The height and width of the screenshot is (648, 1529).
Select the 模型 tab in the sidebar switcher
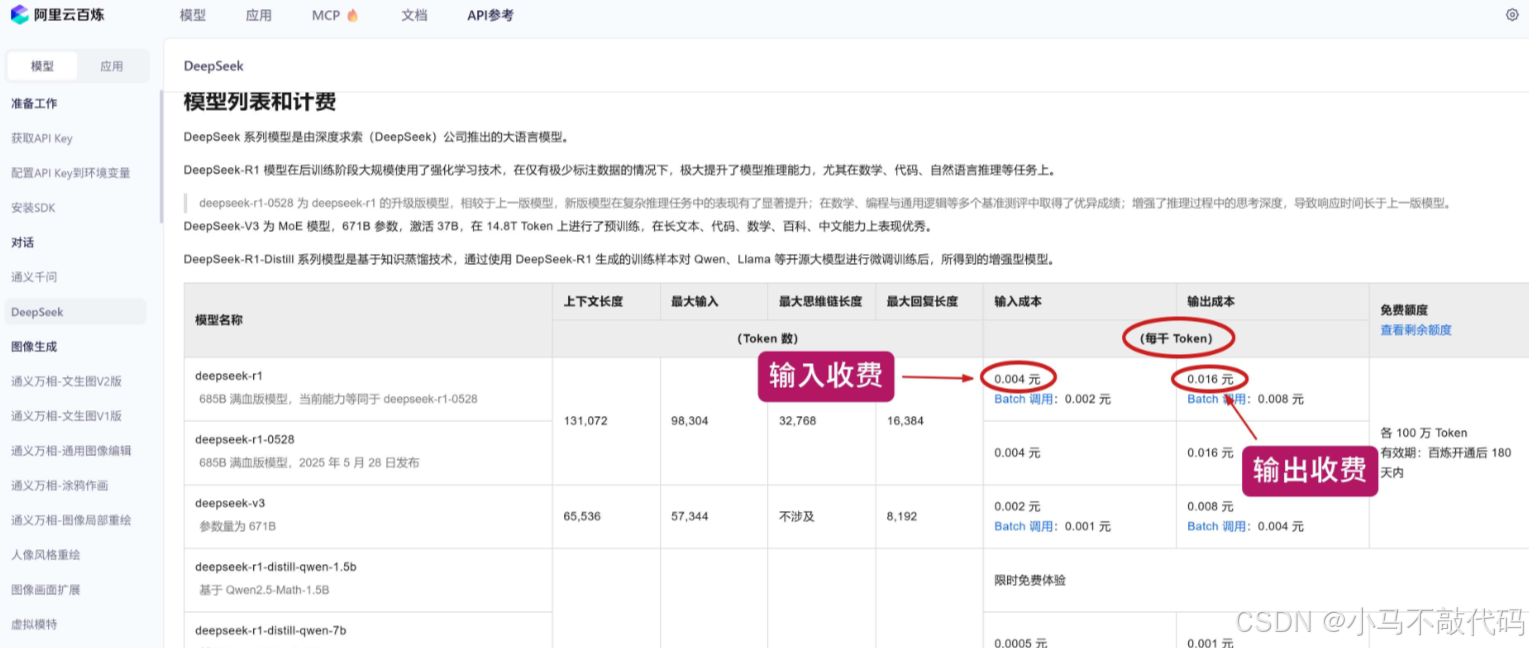(x=42, y=66)
